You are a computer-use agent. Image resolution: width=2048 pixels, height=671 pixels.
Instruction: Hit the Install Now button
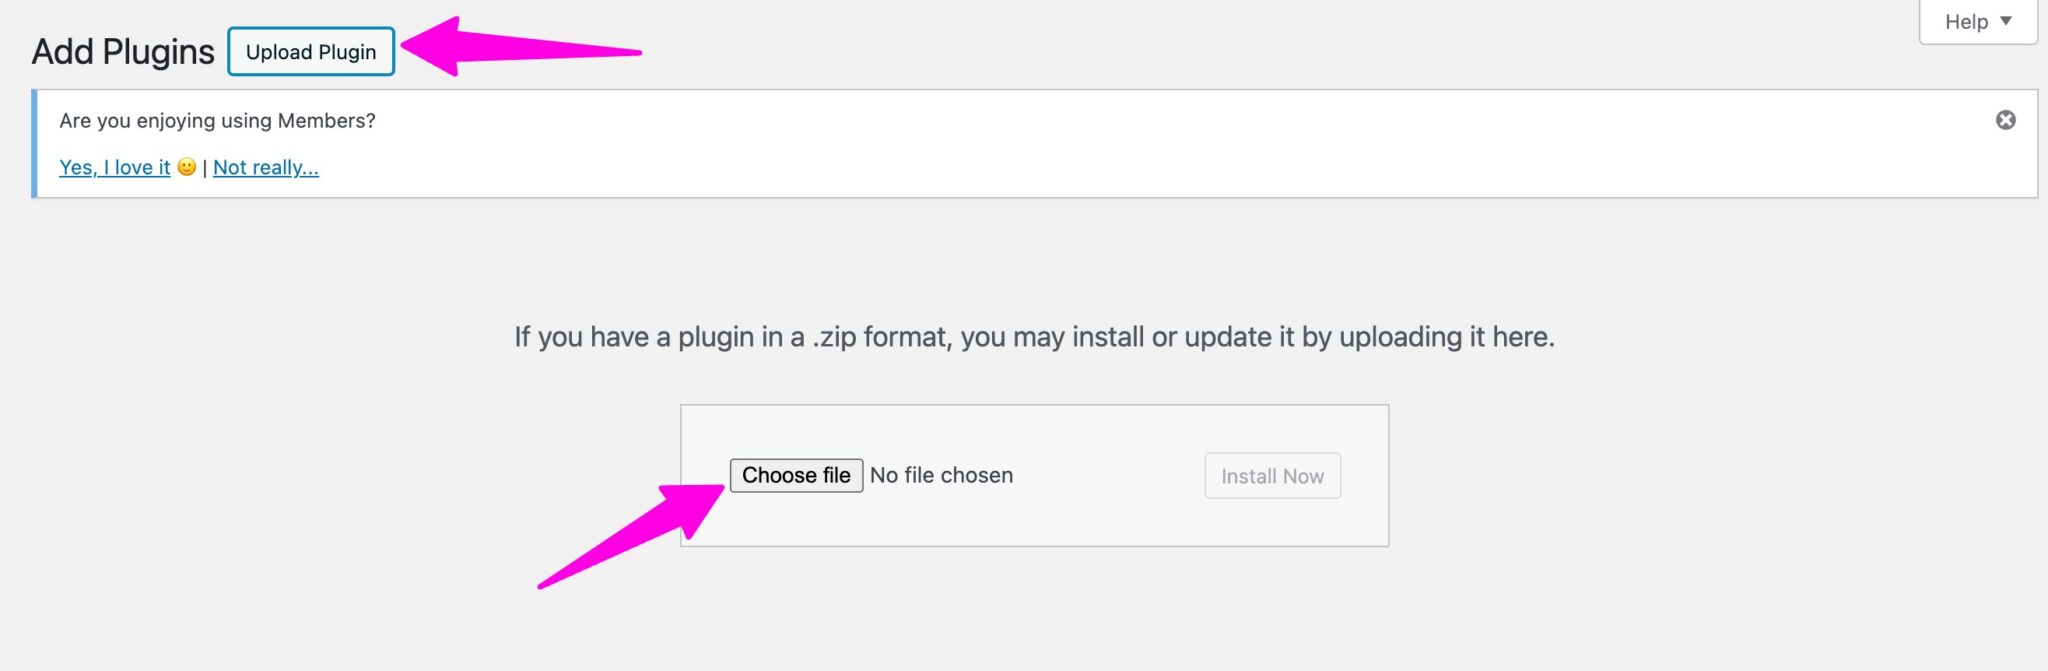coord(1272,476)
